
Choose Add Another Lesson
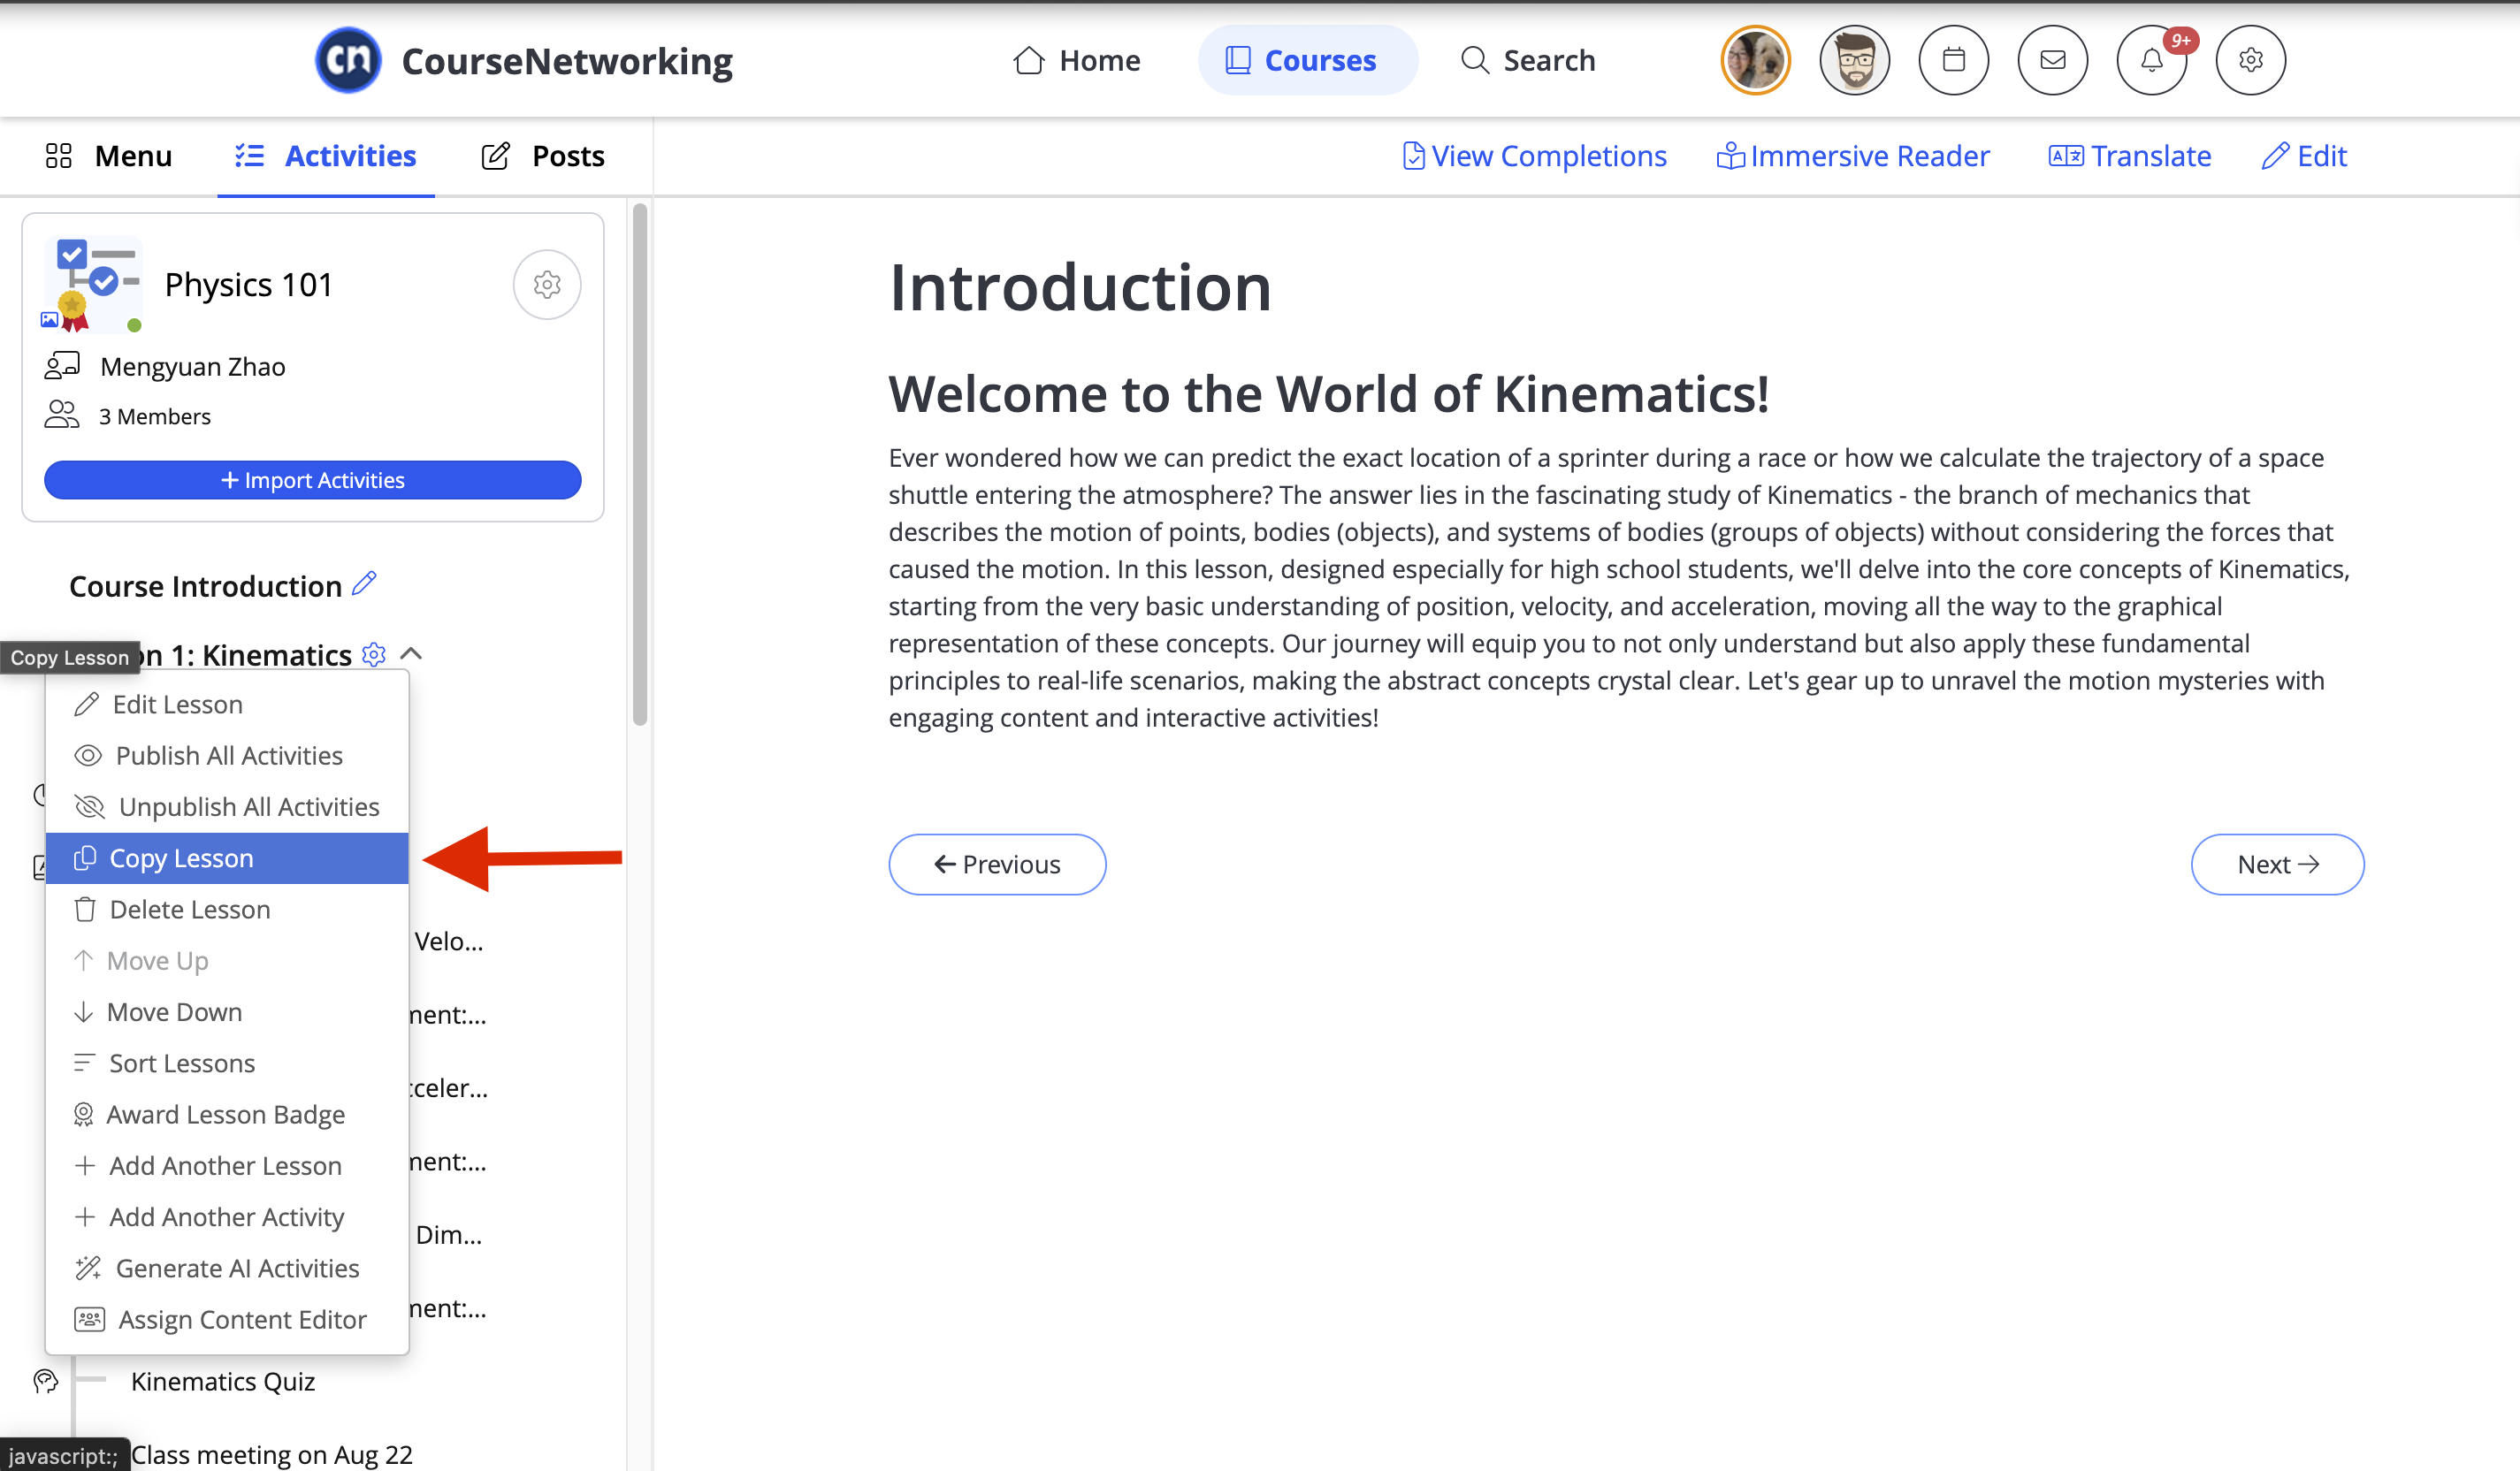coord(227,1165)
